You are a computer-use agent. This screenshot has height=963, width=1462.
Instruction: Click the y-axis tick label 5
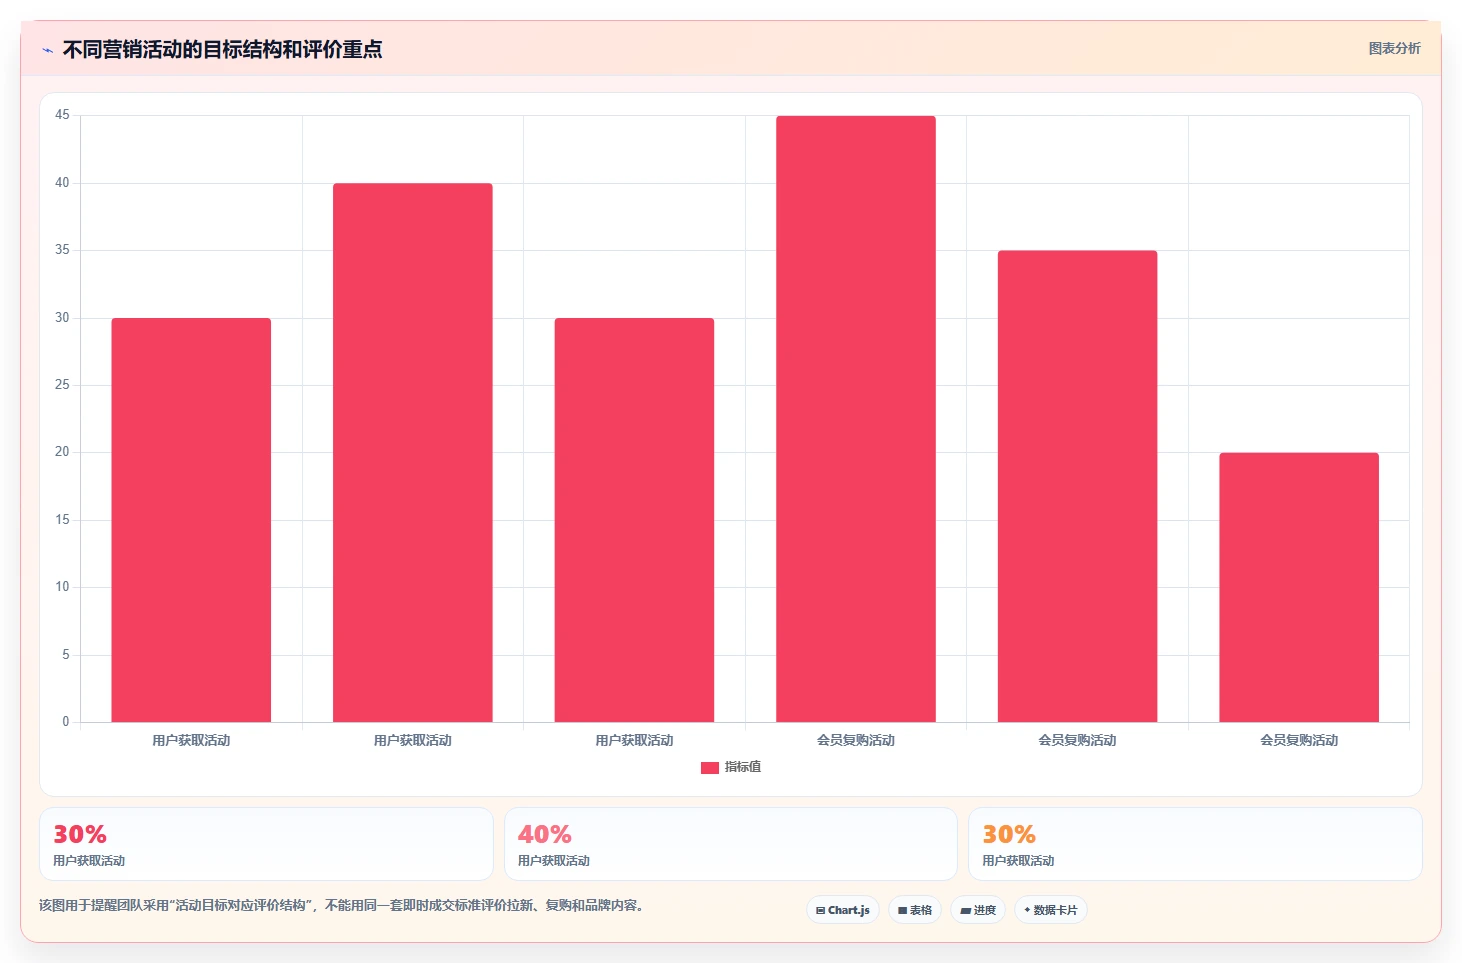tap(66, 655)
